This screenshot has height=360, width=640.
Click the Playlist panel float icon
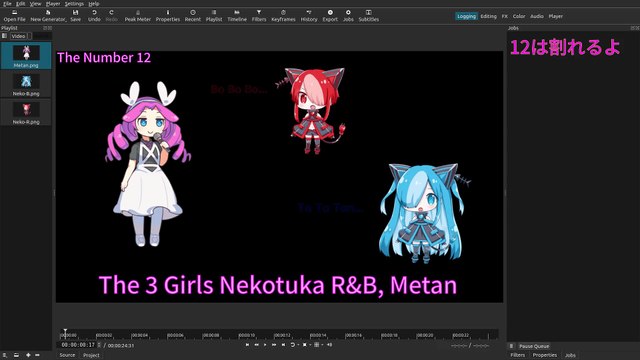(x=45, y=28)
